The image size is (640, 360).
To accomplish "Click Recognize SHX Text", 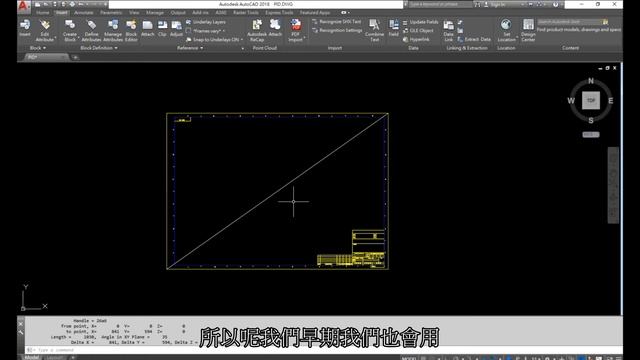I will tap(337, 21).
